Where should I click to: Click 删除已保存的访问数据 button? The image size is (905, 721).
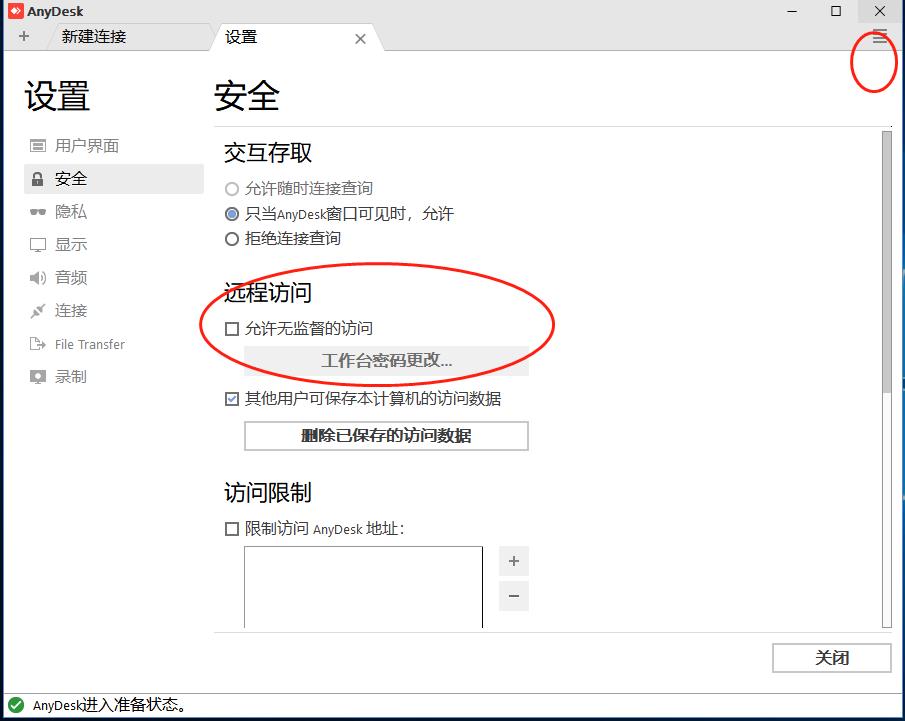[386, 435]
